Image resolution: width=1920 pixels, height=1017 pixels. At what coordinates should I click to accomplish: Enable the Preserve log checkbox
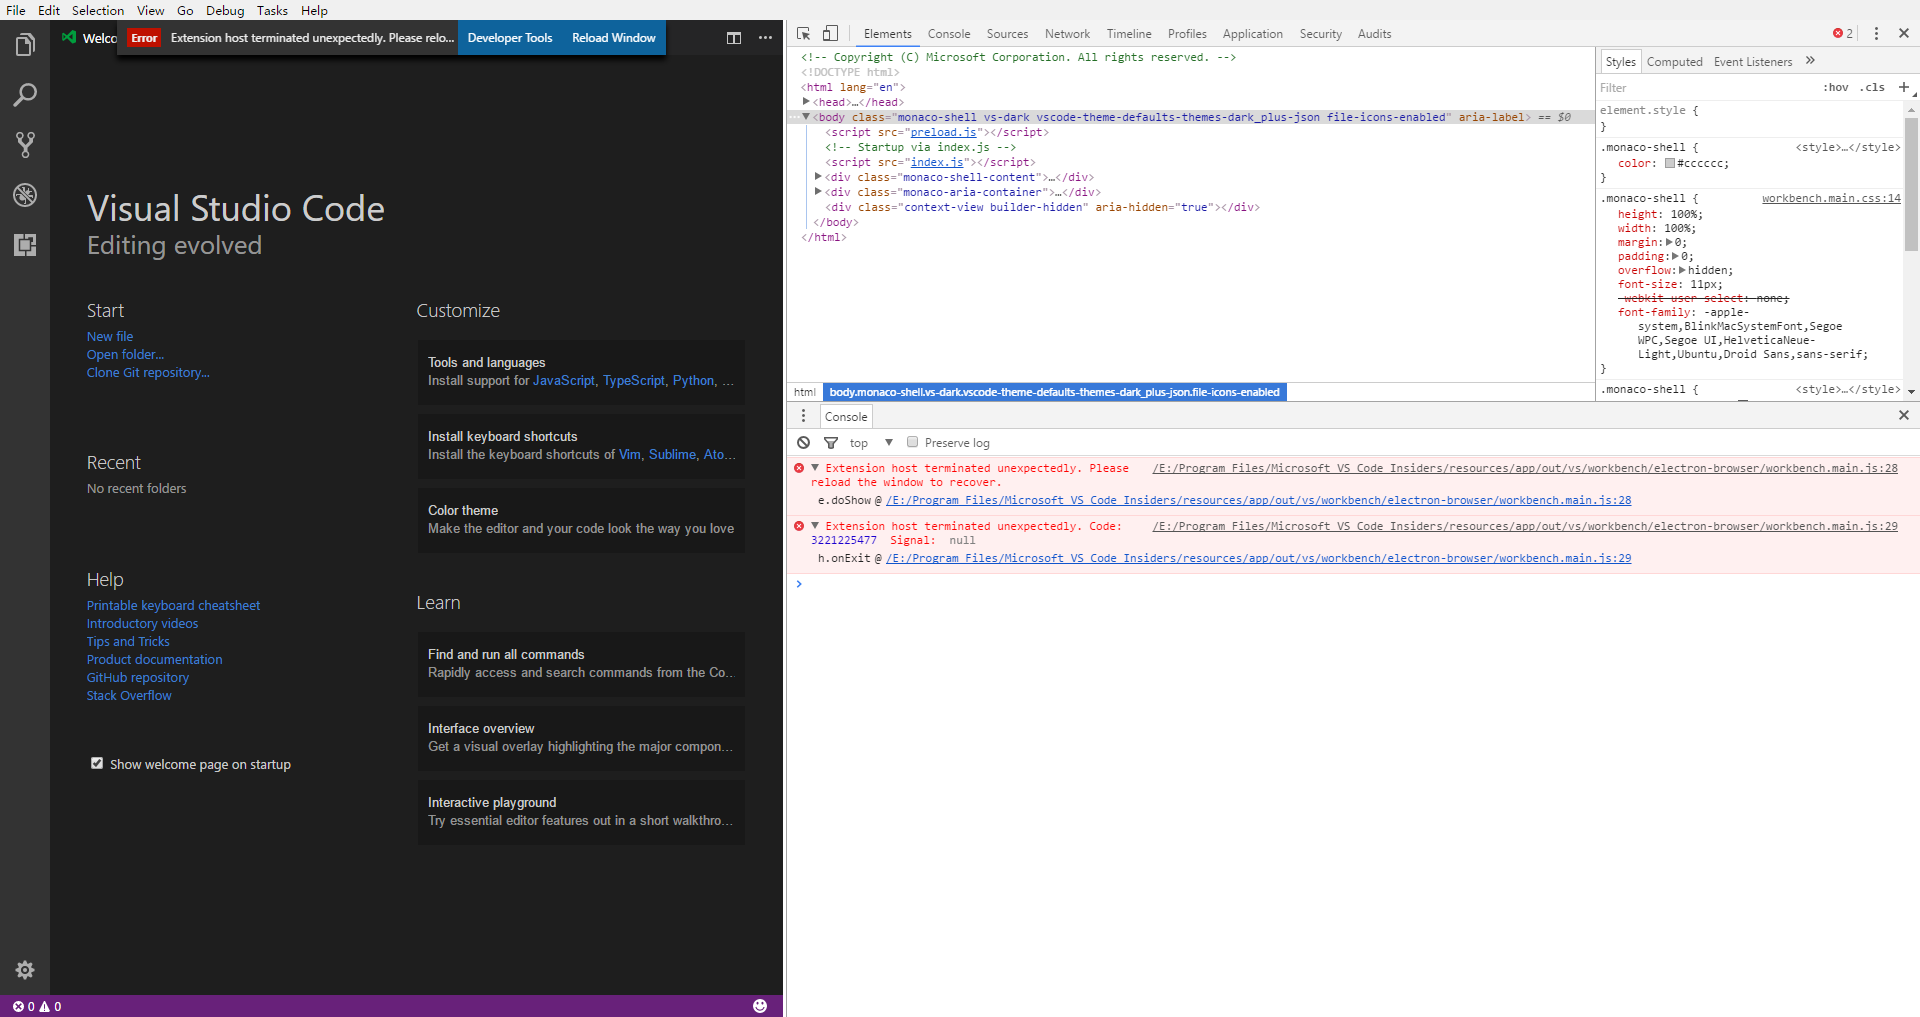point(912,442)
